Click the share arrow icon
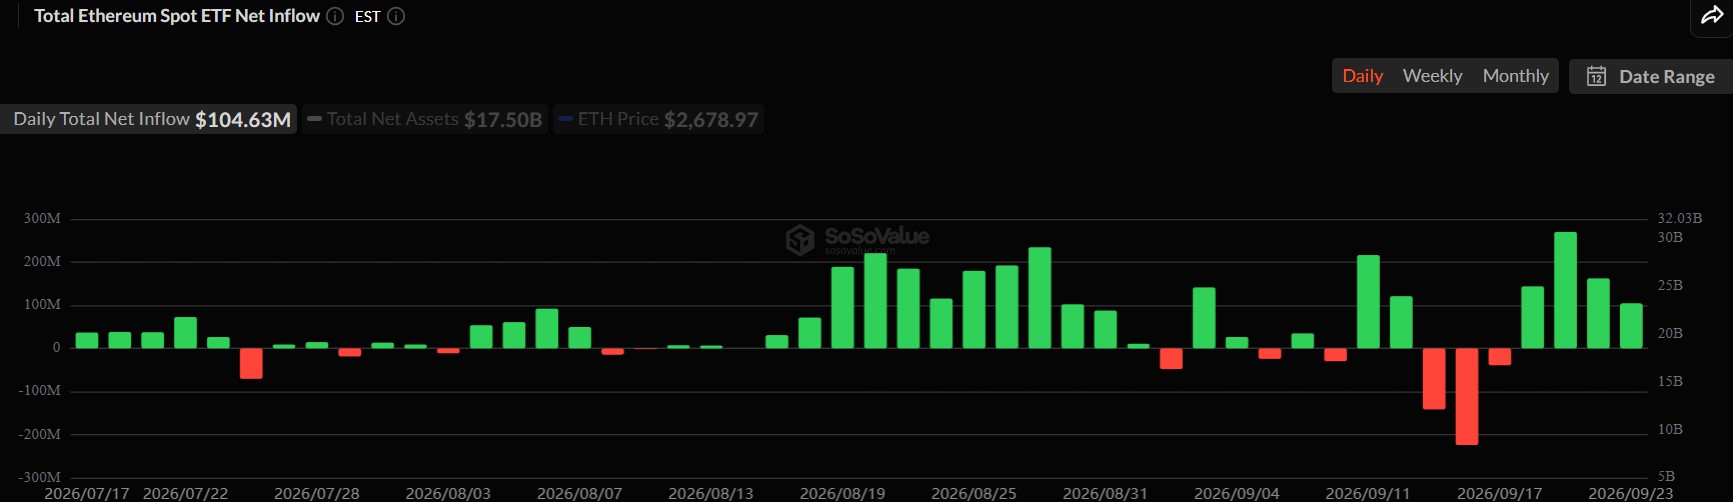Image resolution: width=1733 pixels, height=502 pixels. click(1712, 15)
